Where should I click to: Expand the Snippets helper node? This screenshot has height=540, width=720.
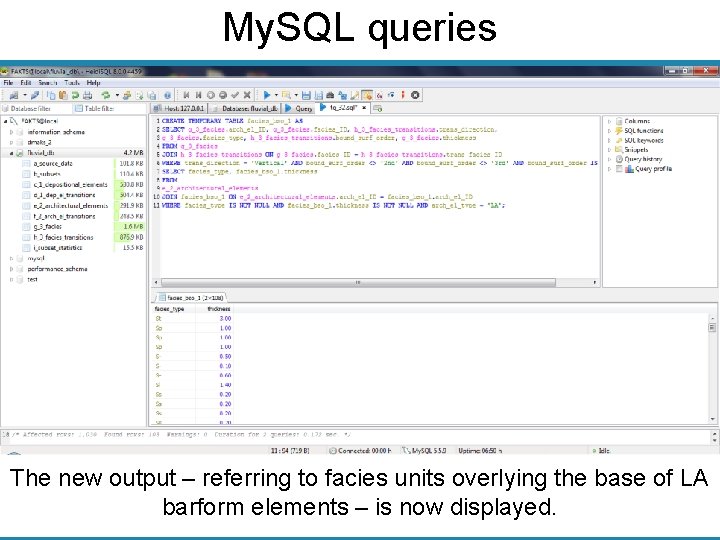coord(609,150)
